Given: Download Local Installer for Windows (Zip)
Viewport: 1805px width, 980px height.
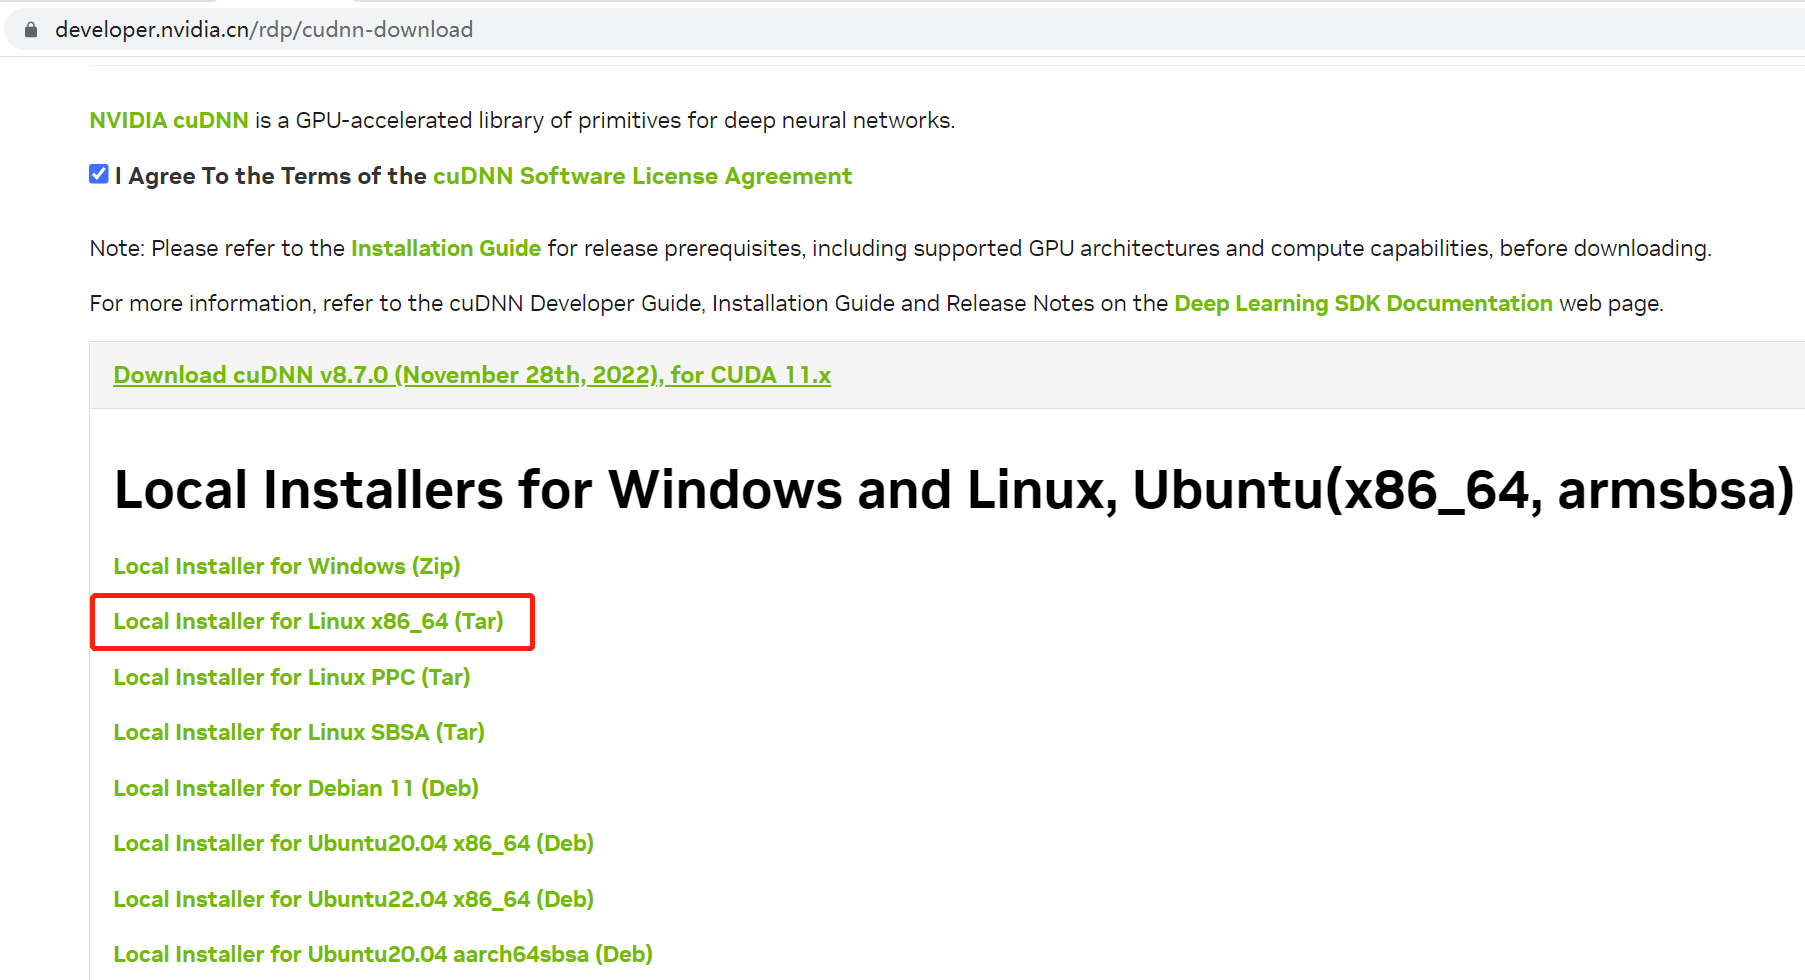Looking at the screenshot, I should pos(287,566).
